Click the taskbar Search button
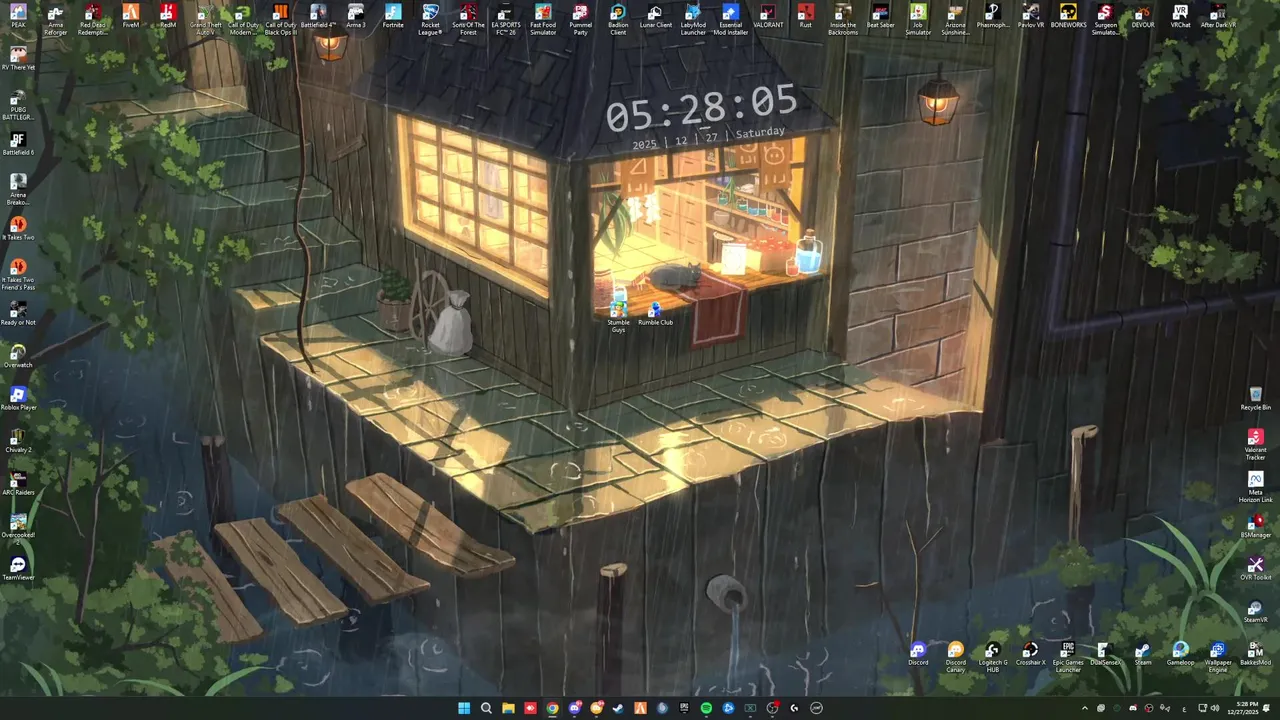This screenshot has width=1280, height=720. coord(486,708)
